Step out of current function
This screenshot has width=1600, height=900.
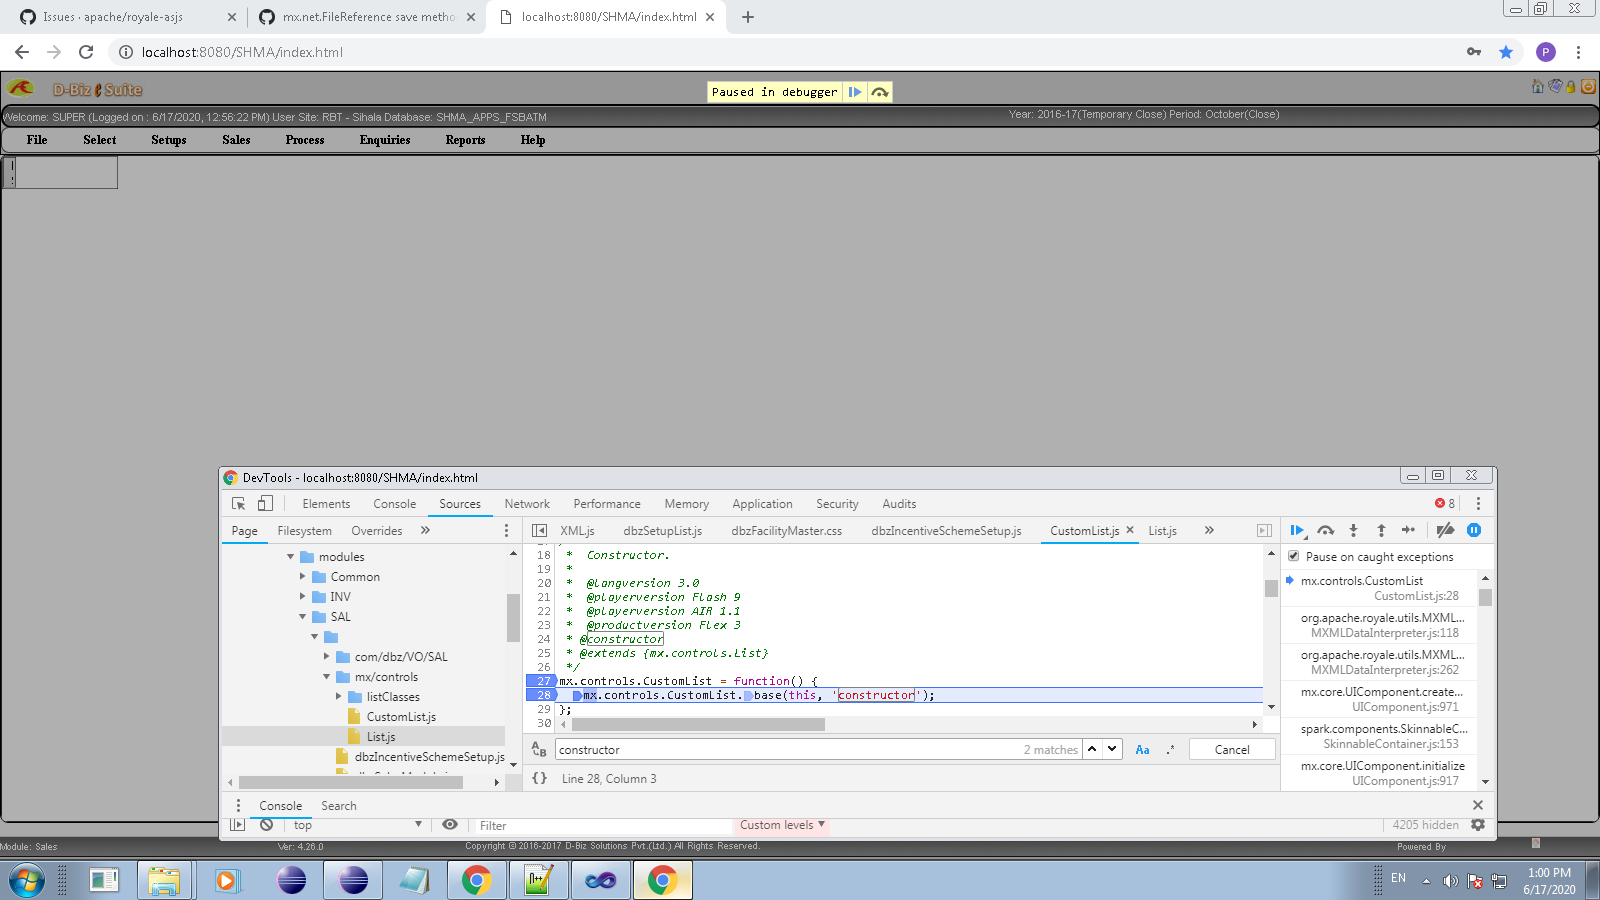pos(1381,531)
